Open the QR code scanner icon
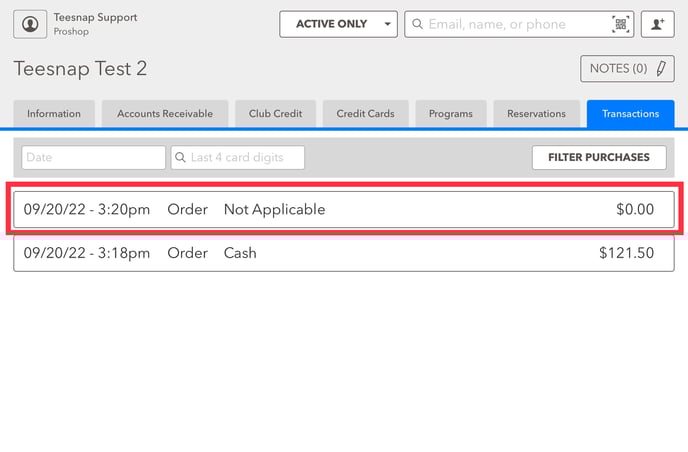688x452 pixels. pyautogui.click(x=620, y=24)
